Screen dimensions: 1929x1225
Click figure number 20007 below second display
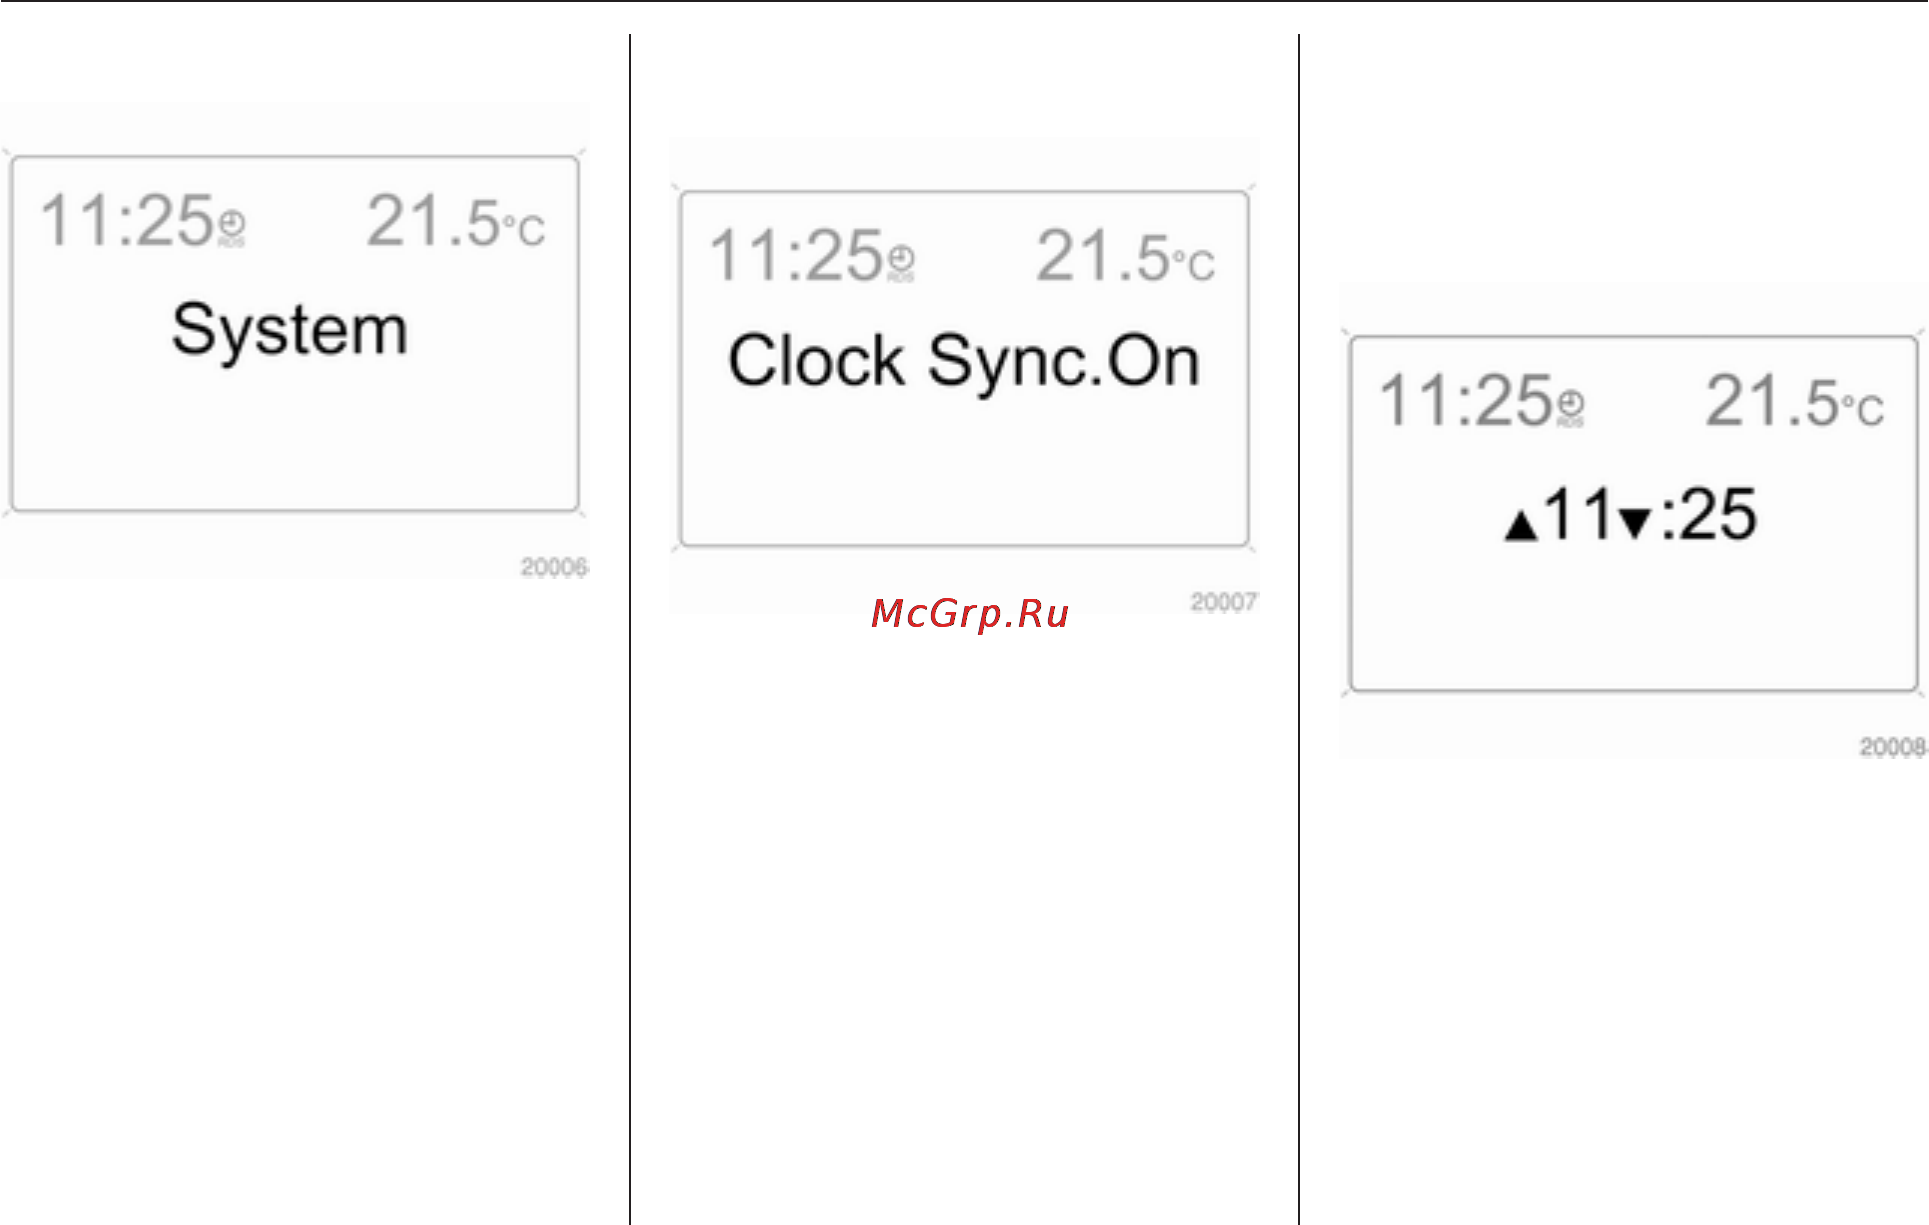pyautogui.click(x=1224, y=602)
